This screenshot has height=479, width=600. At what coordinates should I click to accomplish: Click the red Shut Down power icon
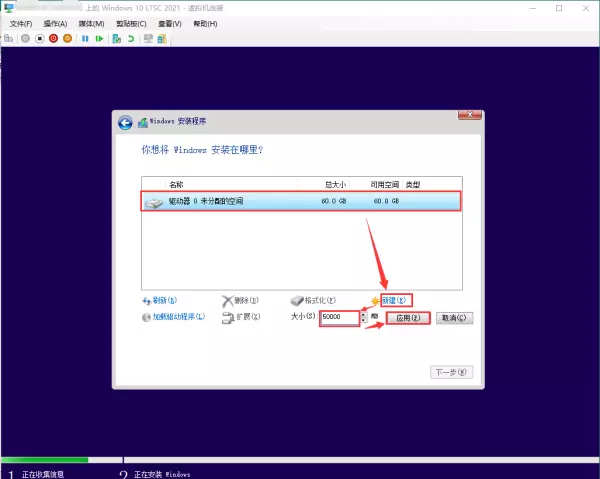(54, 39)
